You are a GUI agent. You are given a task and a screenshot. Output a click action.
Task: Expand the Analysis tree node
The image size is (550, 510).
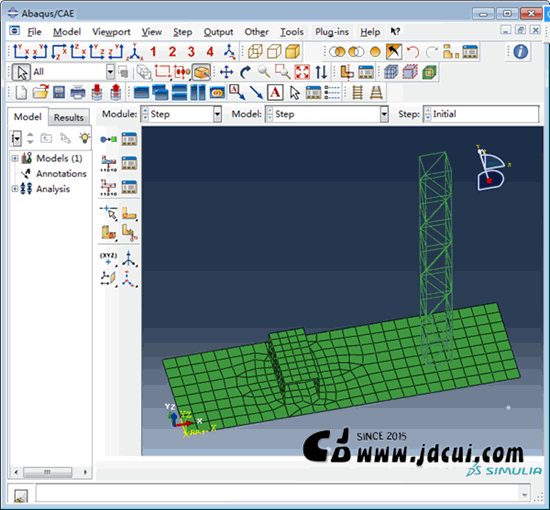[x=15, y=189]
